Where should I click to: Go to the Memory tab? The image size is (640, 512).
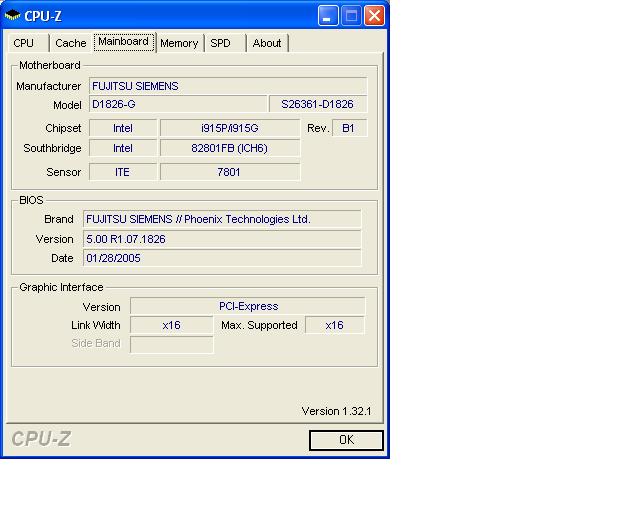[x=179, y=43]
